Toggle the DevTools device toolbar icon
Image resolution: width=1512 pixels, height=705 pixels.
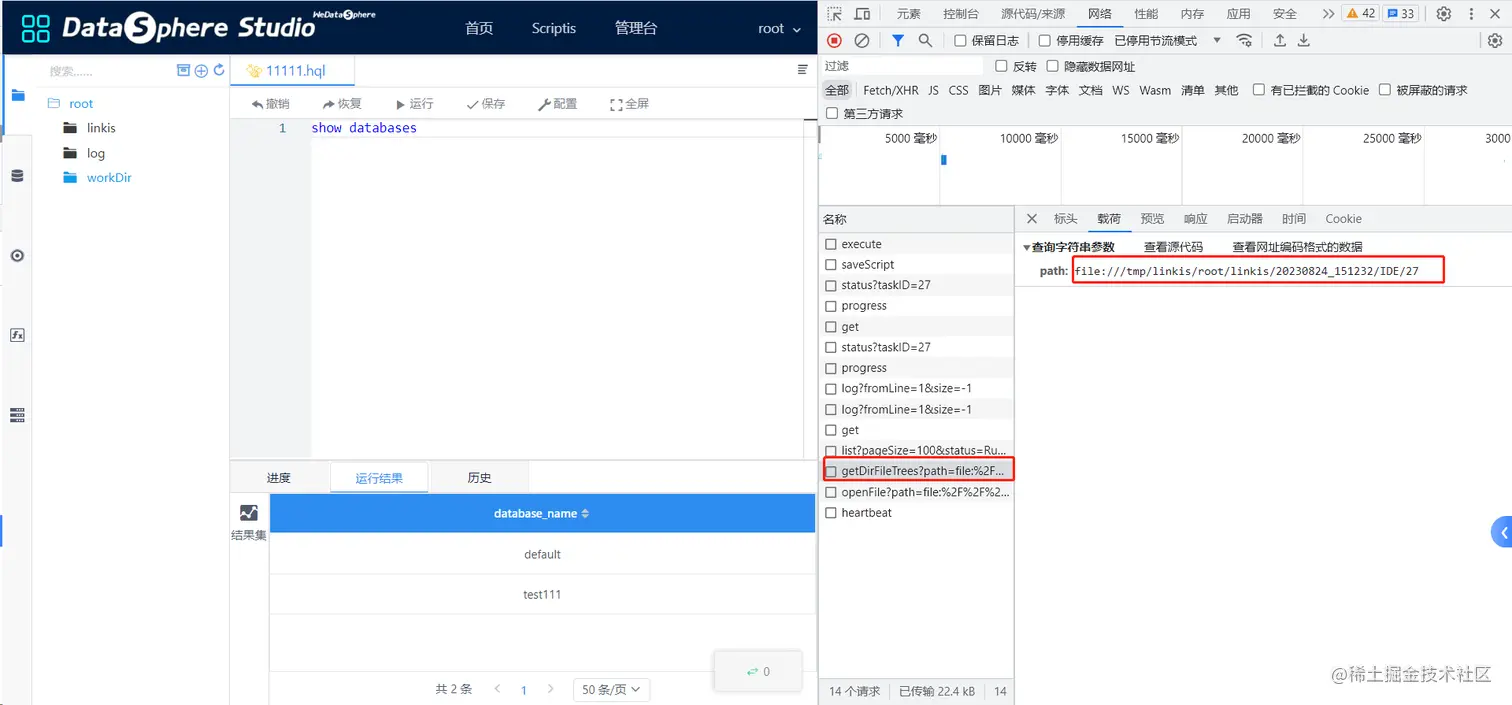pos(862,14)
